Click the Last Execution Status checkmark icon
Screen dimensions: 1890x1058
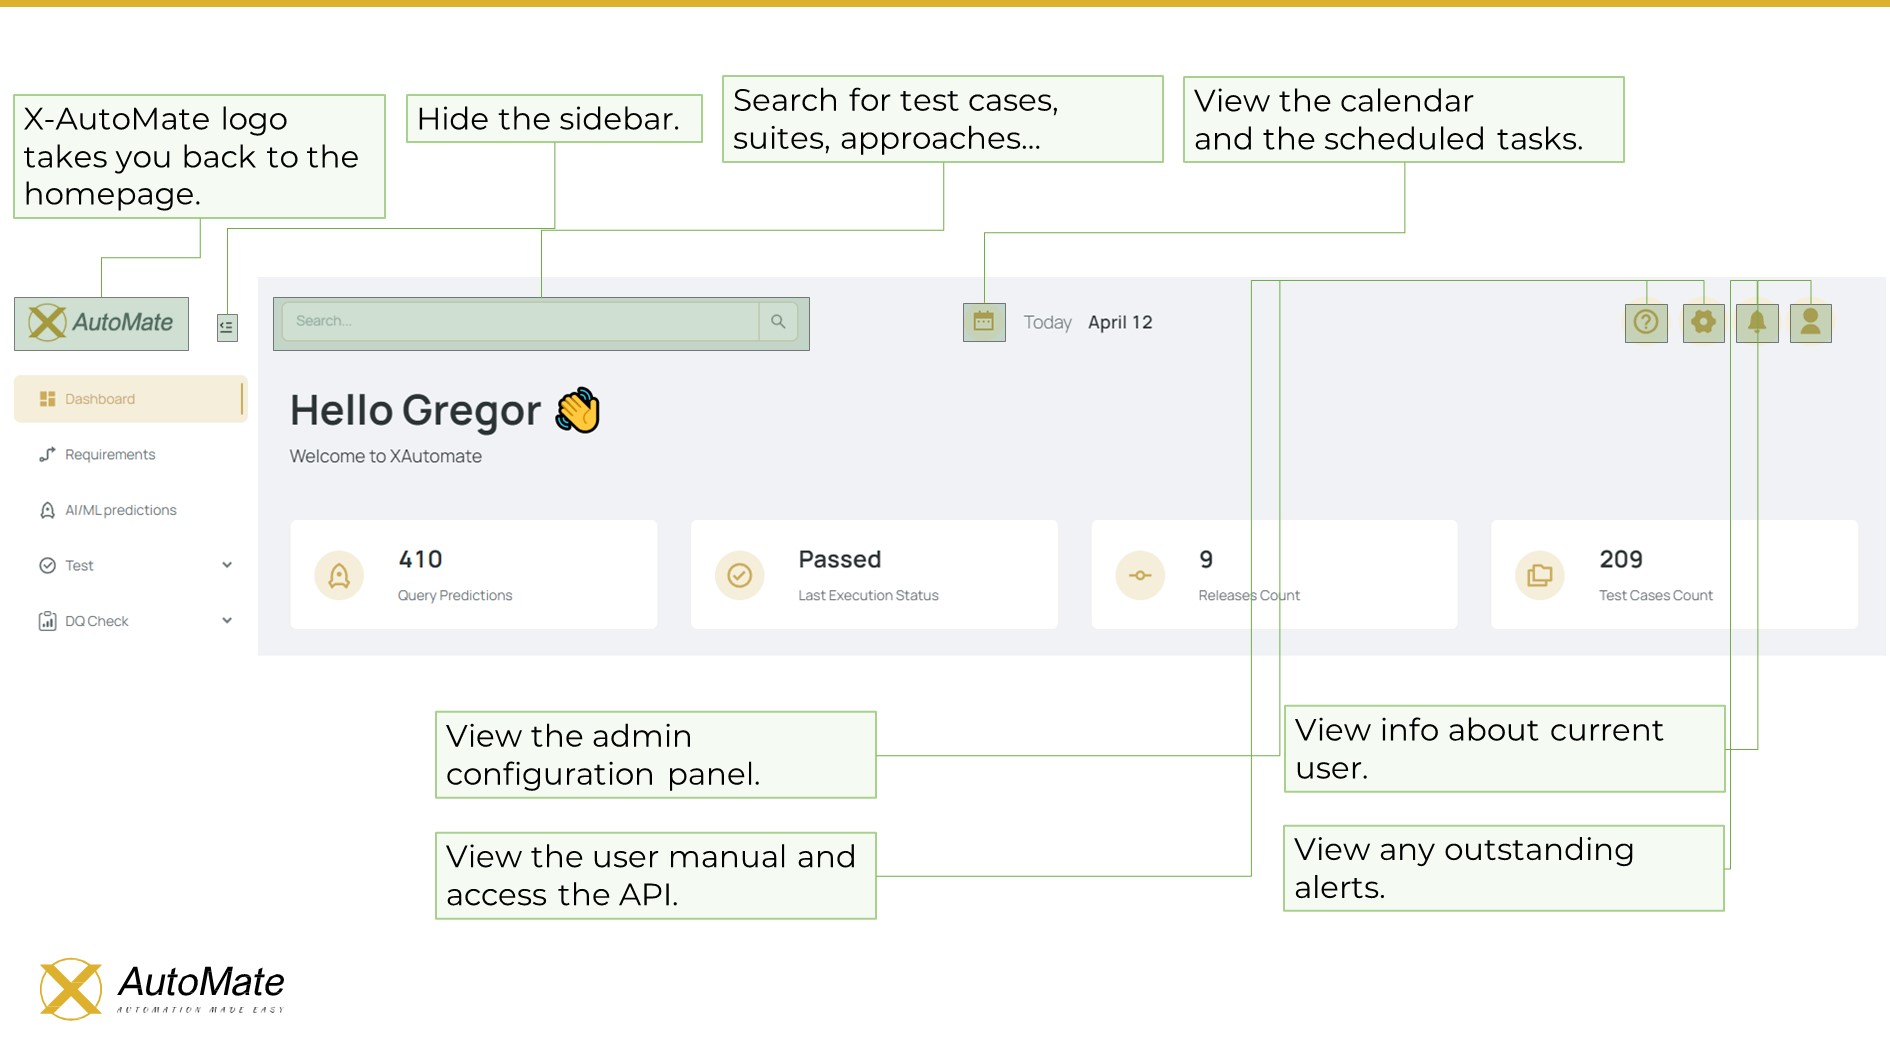740,575
